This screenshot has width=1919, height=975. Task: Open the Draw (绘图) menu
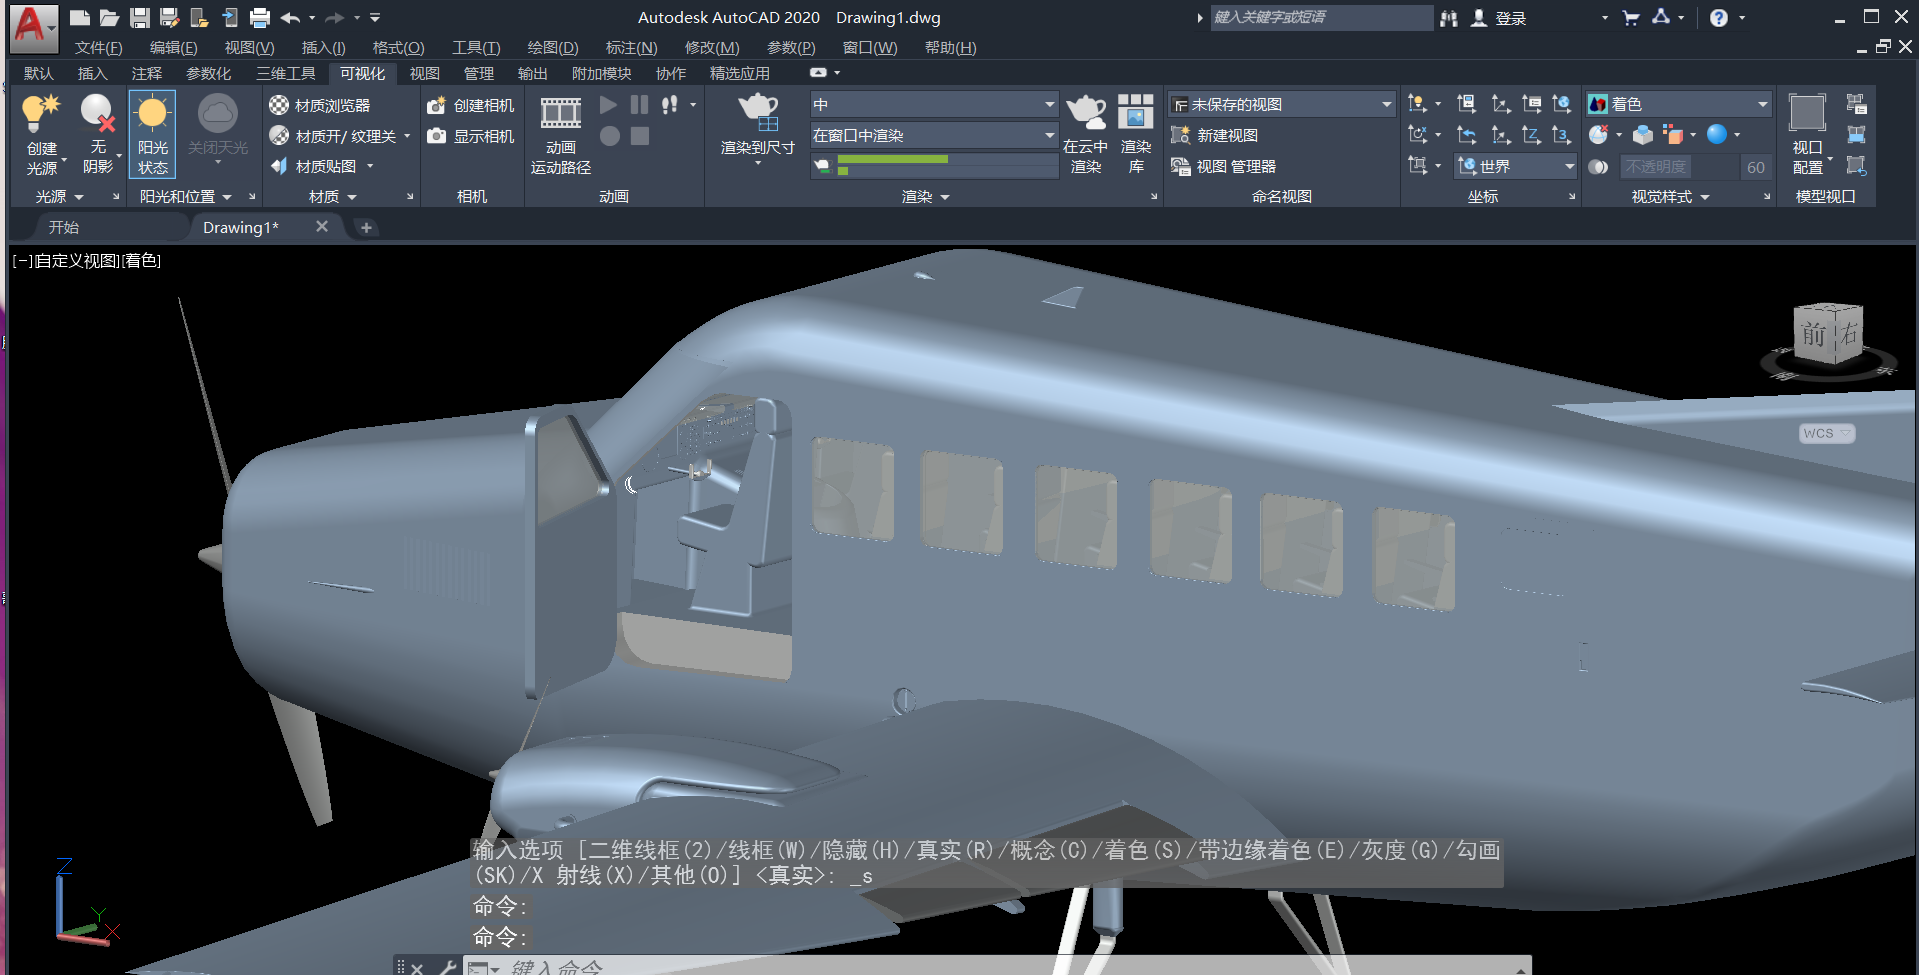coord(552,48)
